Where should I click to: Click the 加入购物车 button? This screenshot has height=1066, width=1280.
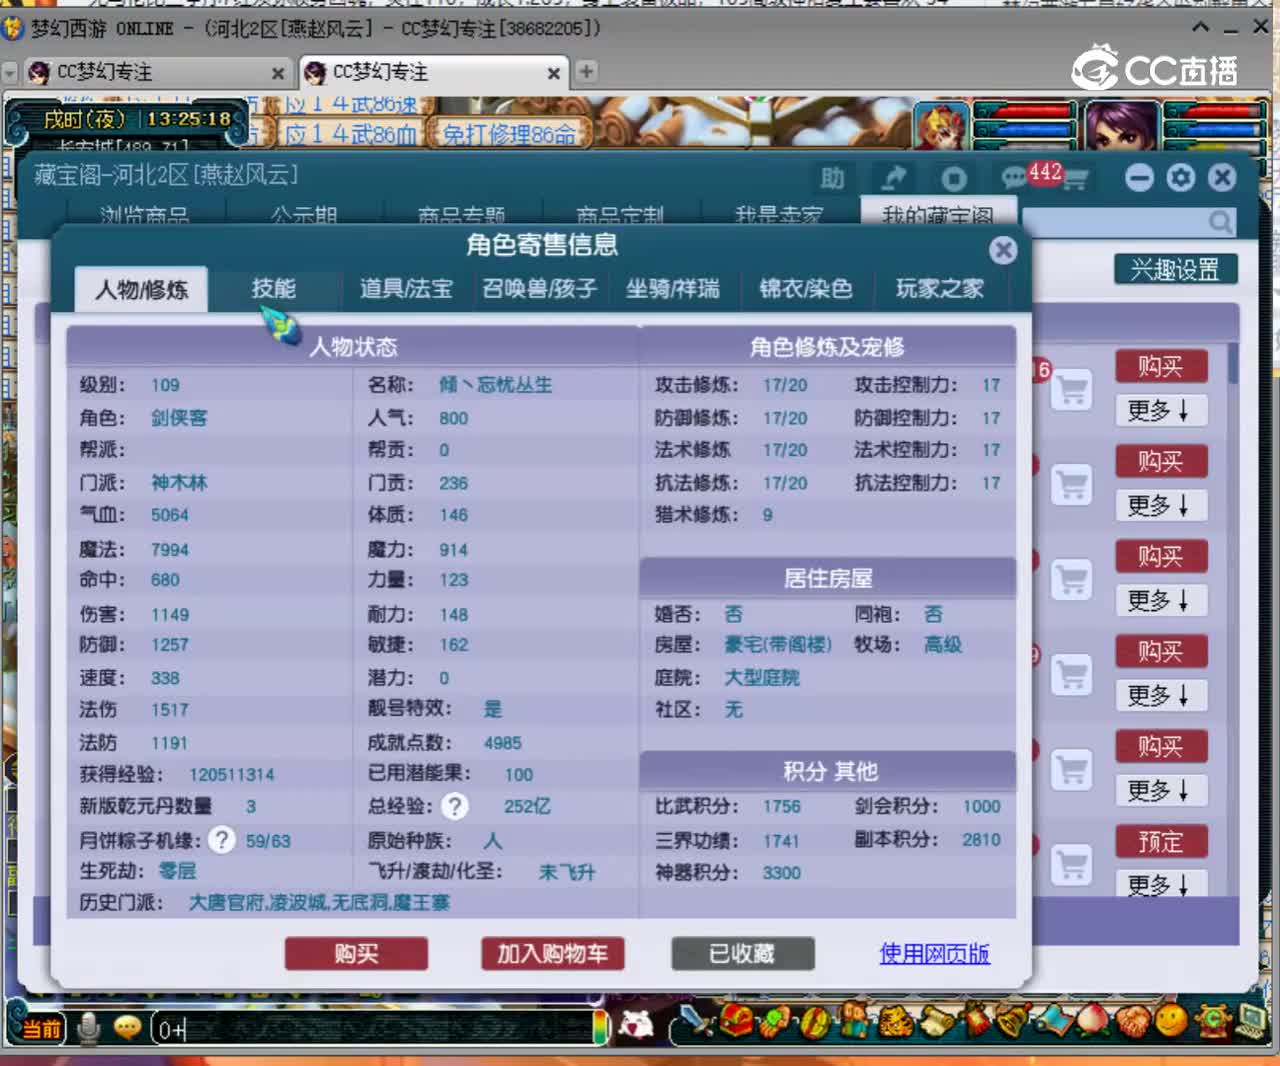coord(552,954)
